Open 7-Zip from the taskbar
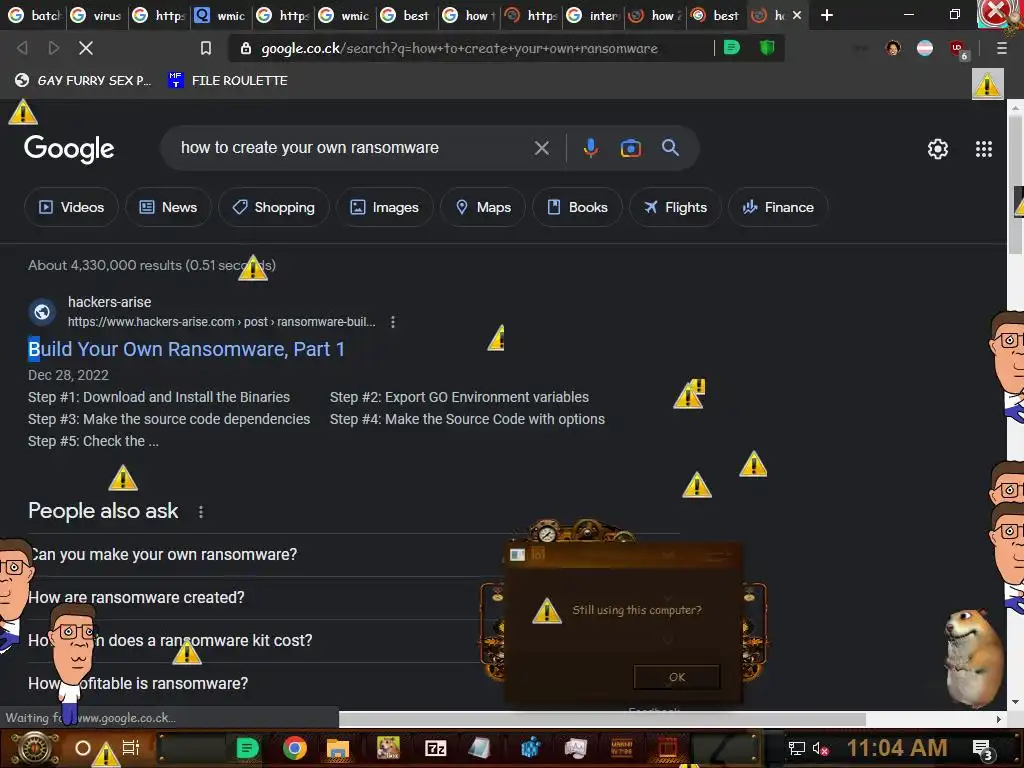This screenshot has height=768, width=1024. pos(435,748)
